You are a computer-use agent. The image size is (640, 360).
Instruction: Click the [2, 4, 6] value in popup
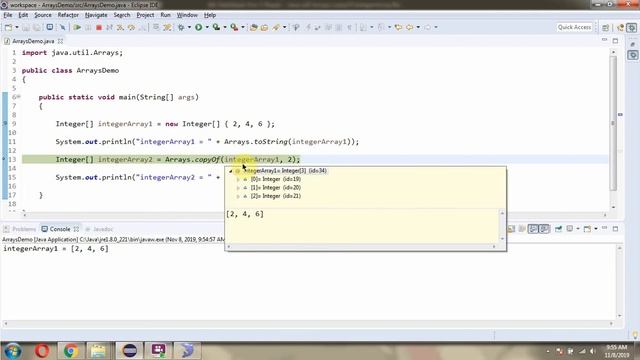(x=245, y=214)
